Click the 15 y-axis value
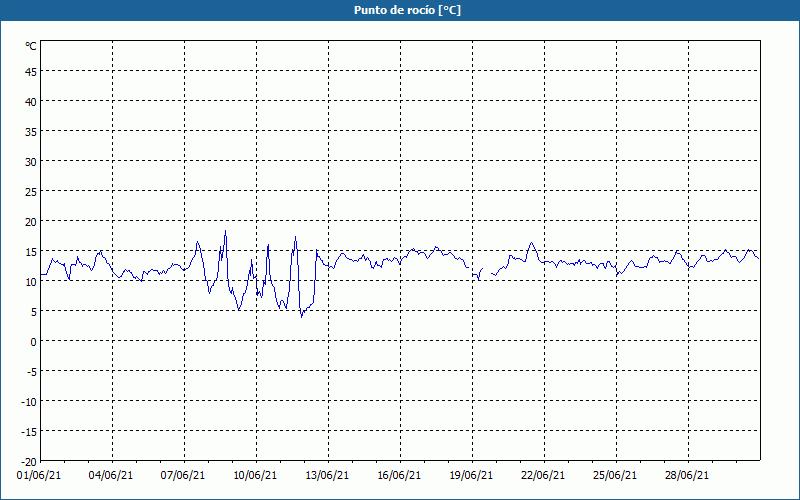The height and width of the screenshot is (500, 800). [x=31, y=252]
